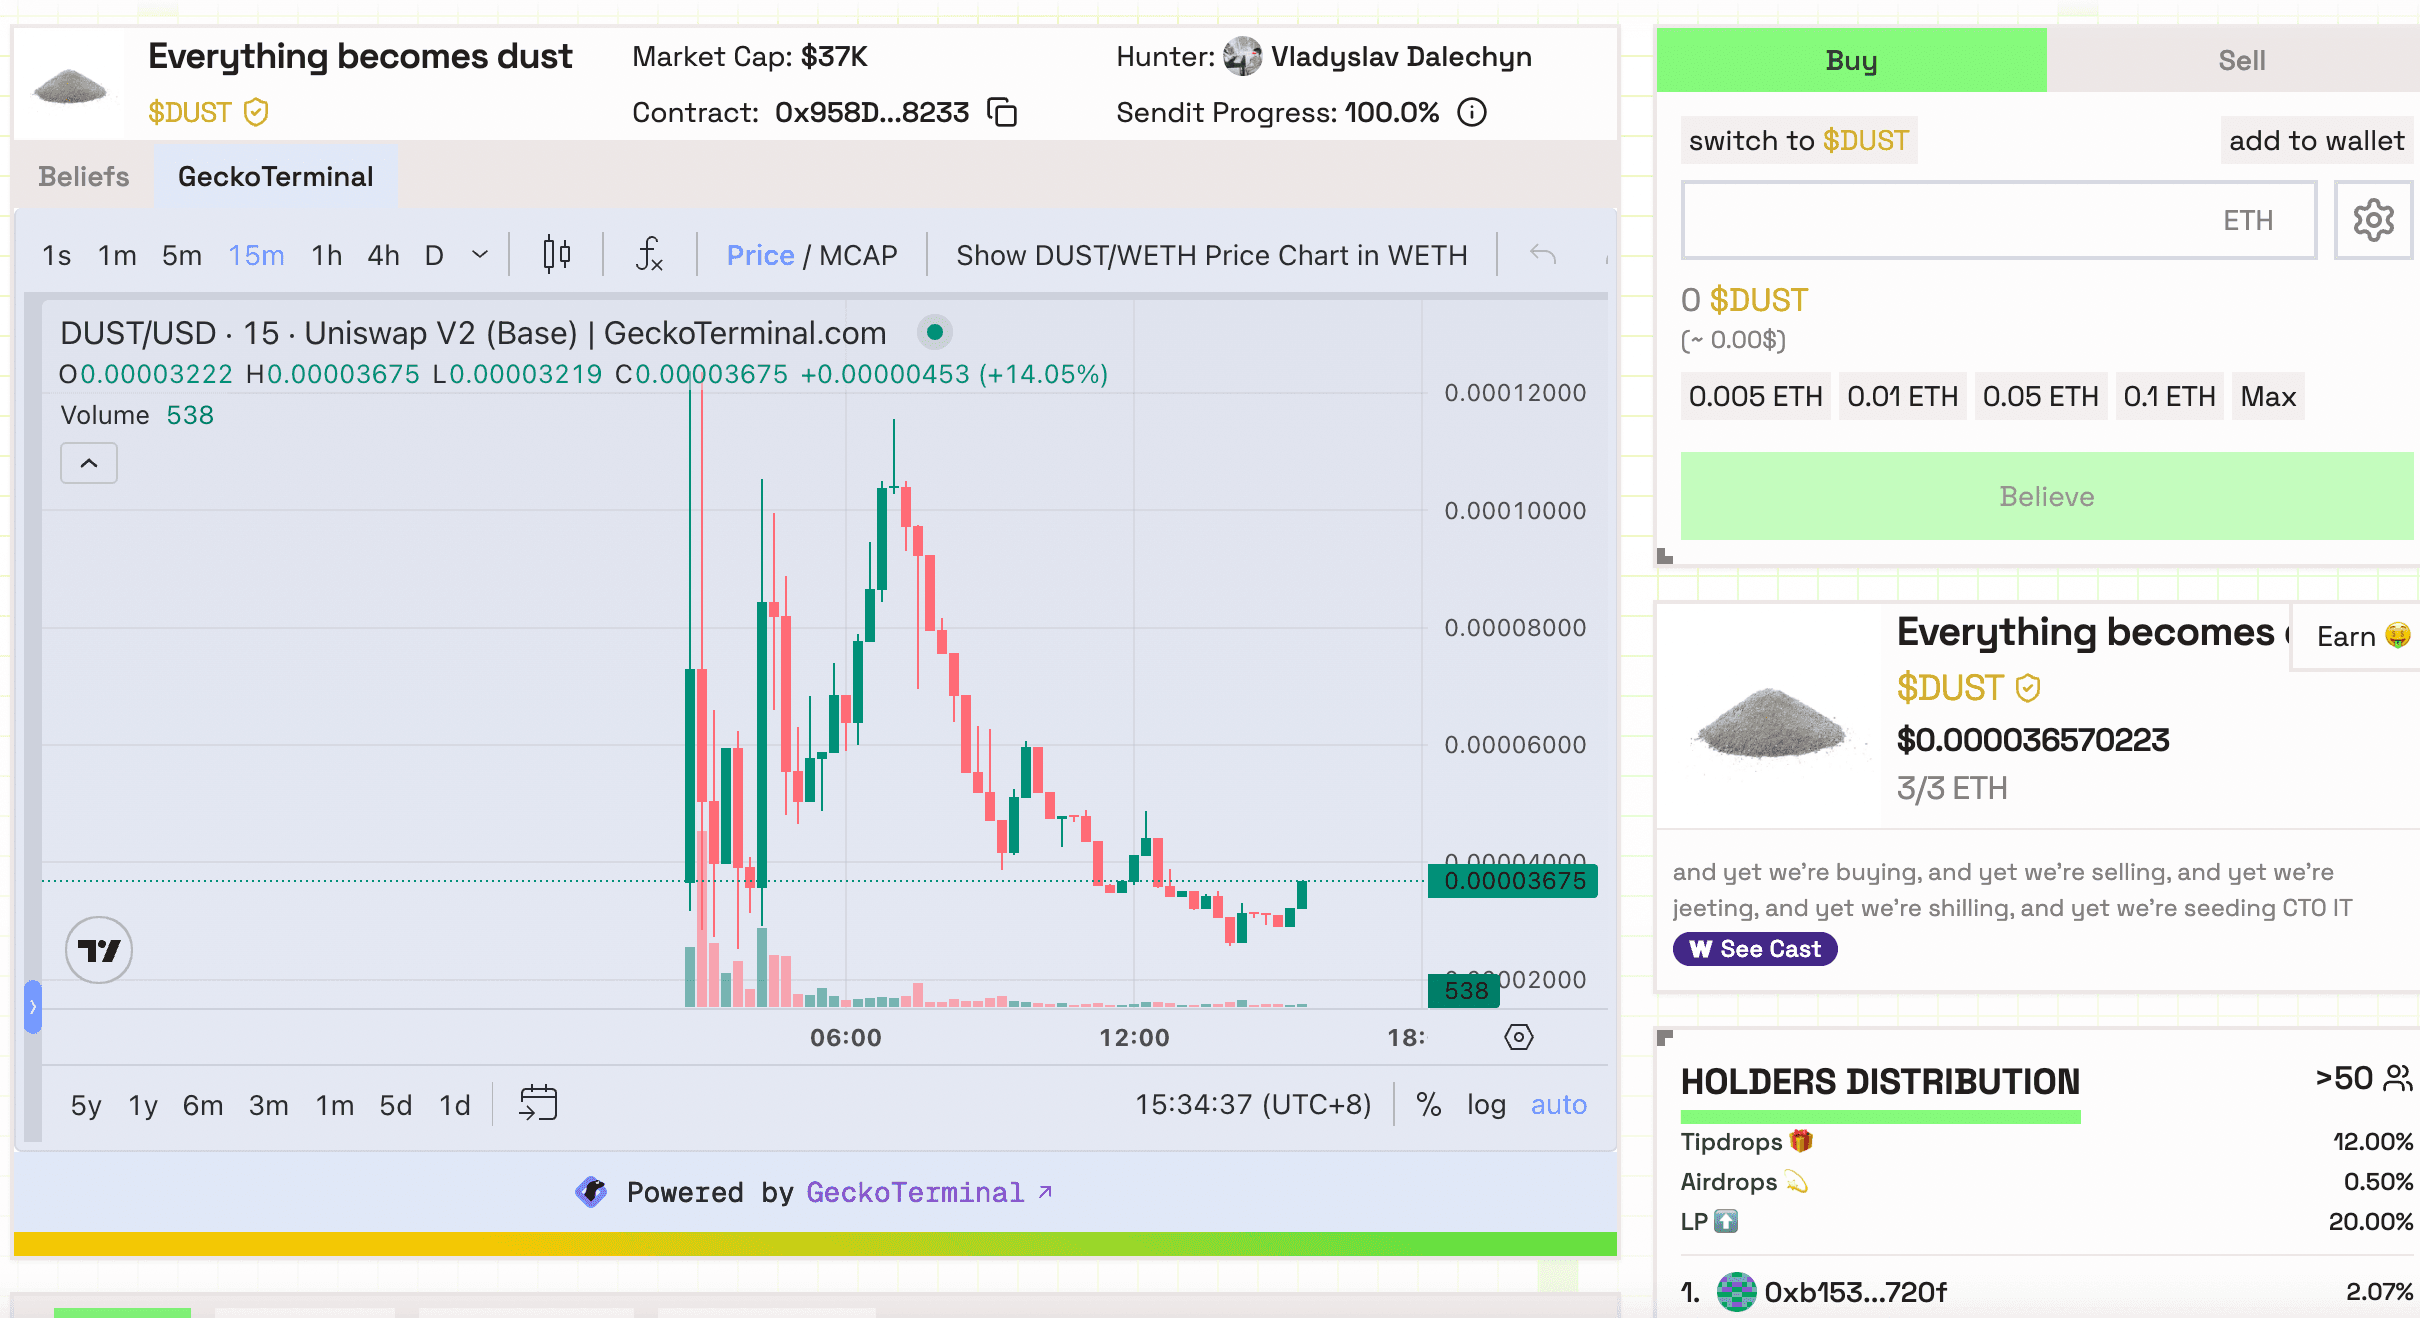This screenshot has height=1318, width=2420.
Task: Switch to the Sell tab
Action: click(x=2241, y=60)
